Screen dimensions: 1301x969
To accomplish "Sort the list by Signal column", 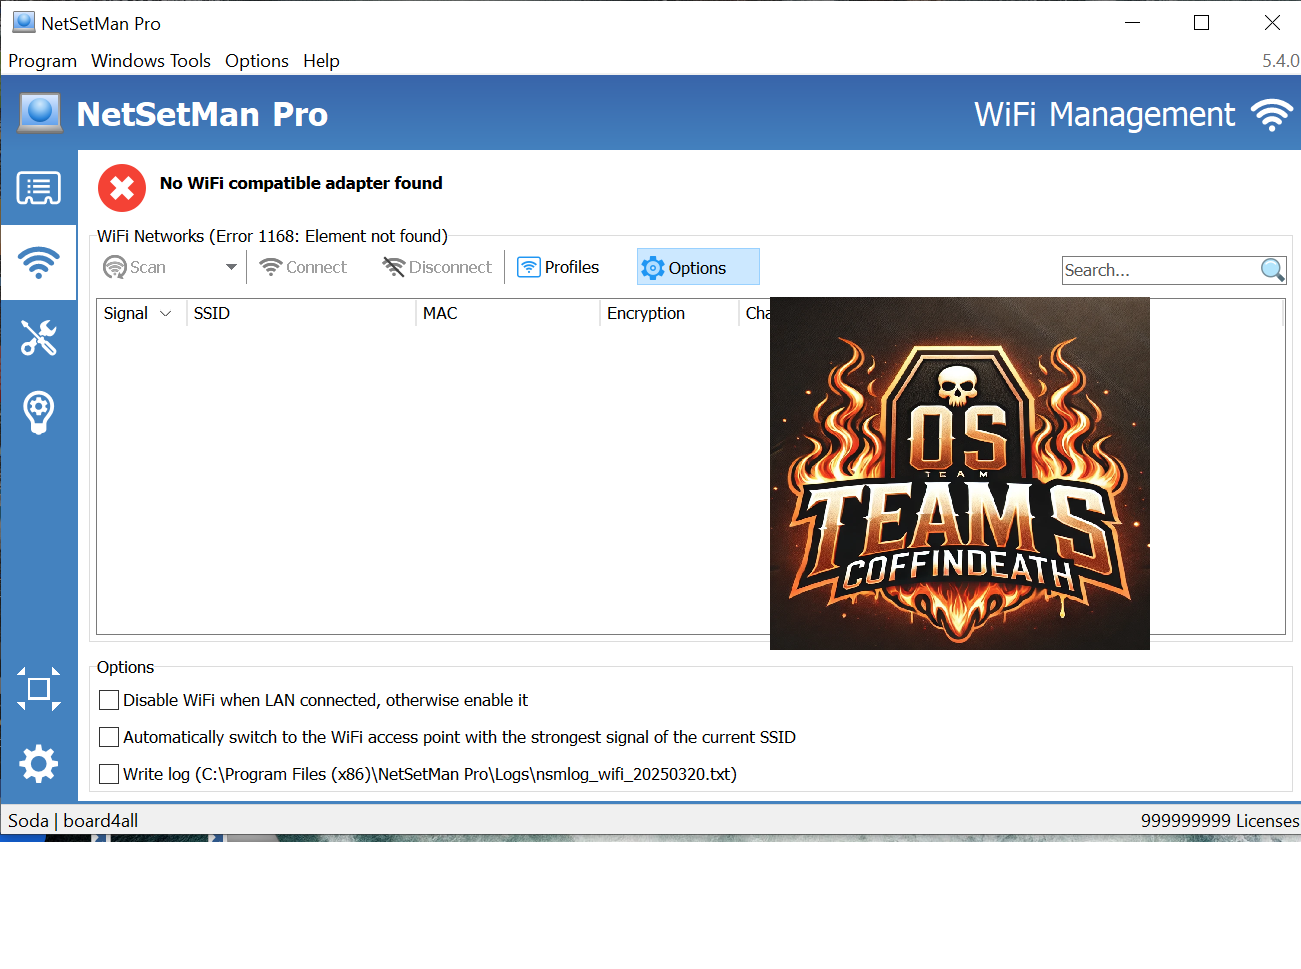I will pos(141,313).
